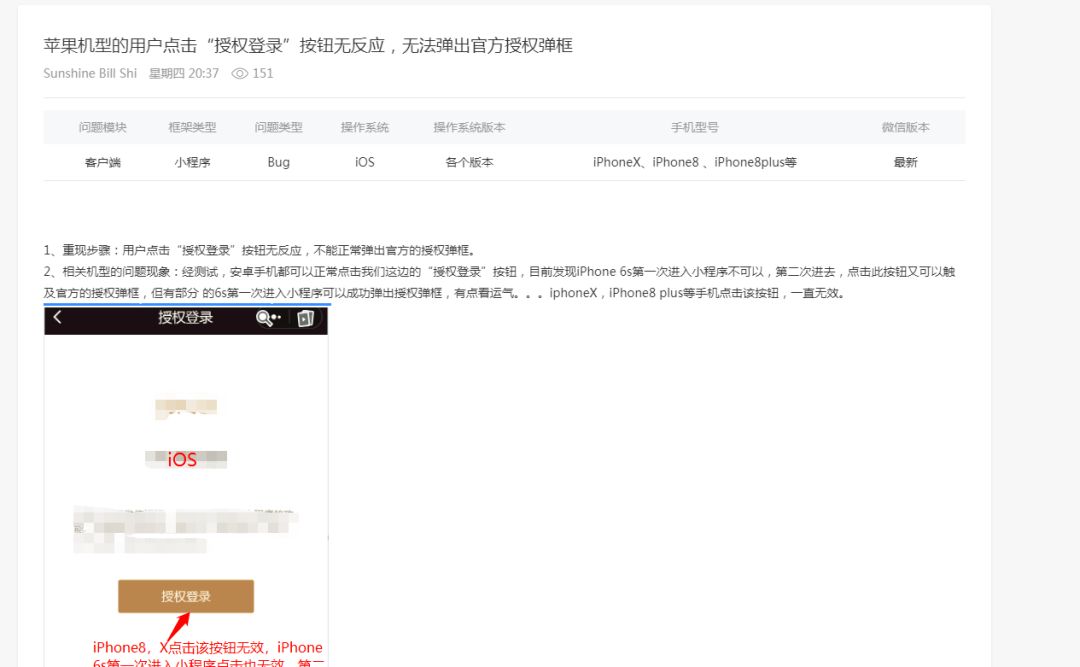Click the 操作系统版本 column header

[469, 127]
